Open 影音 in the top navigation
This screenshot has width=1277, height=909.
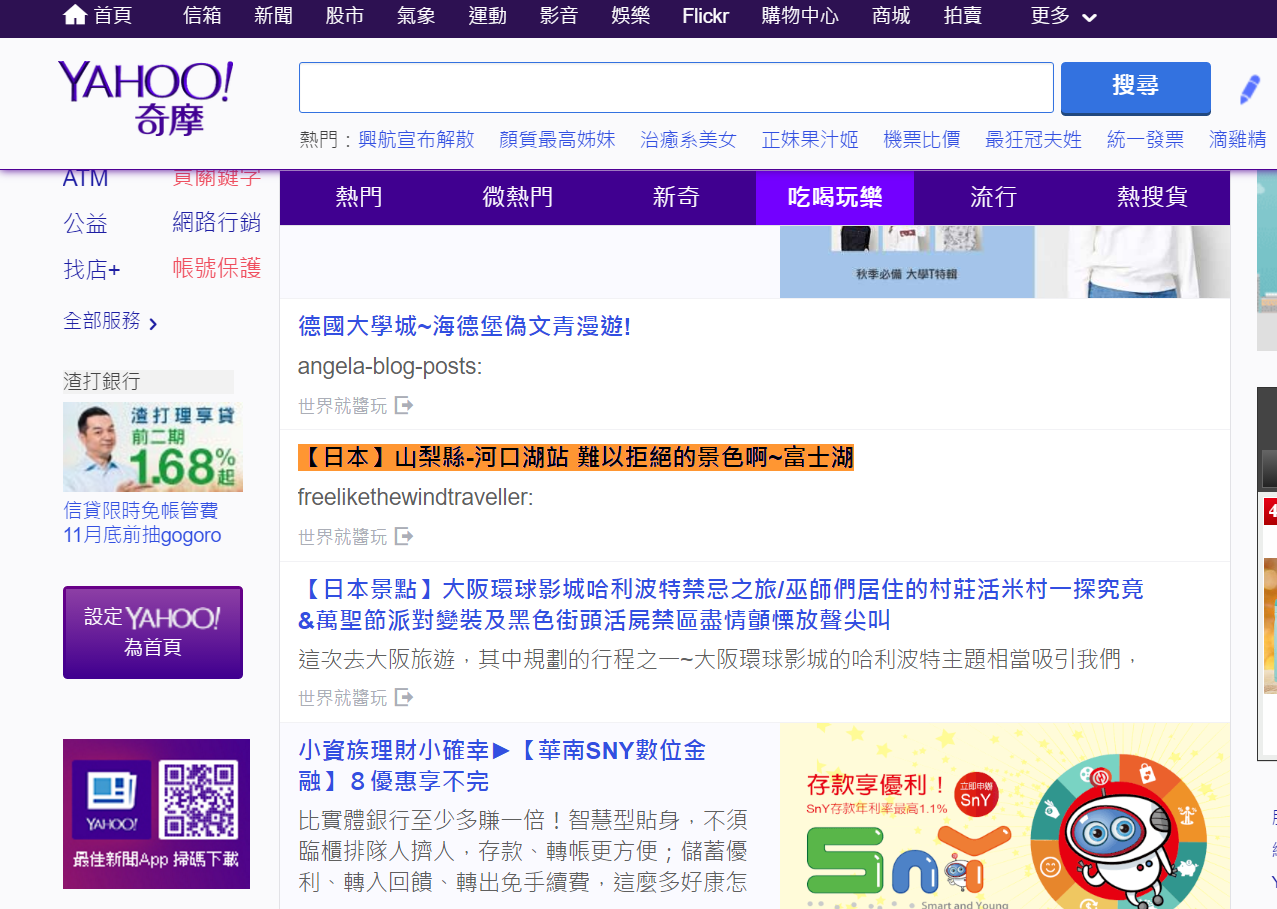point(559,16)
